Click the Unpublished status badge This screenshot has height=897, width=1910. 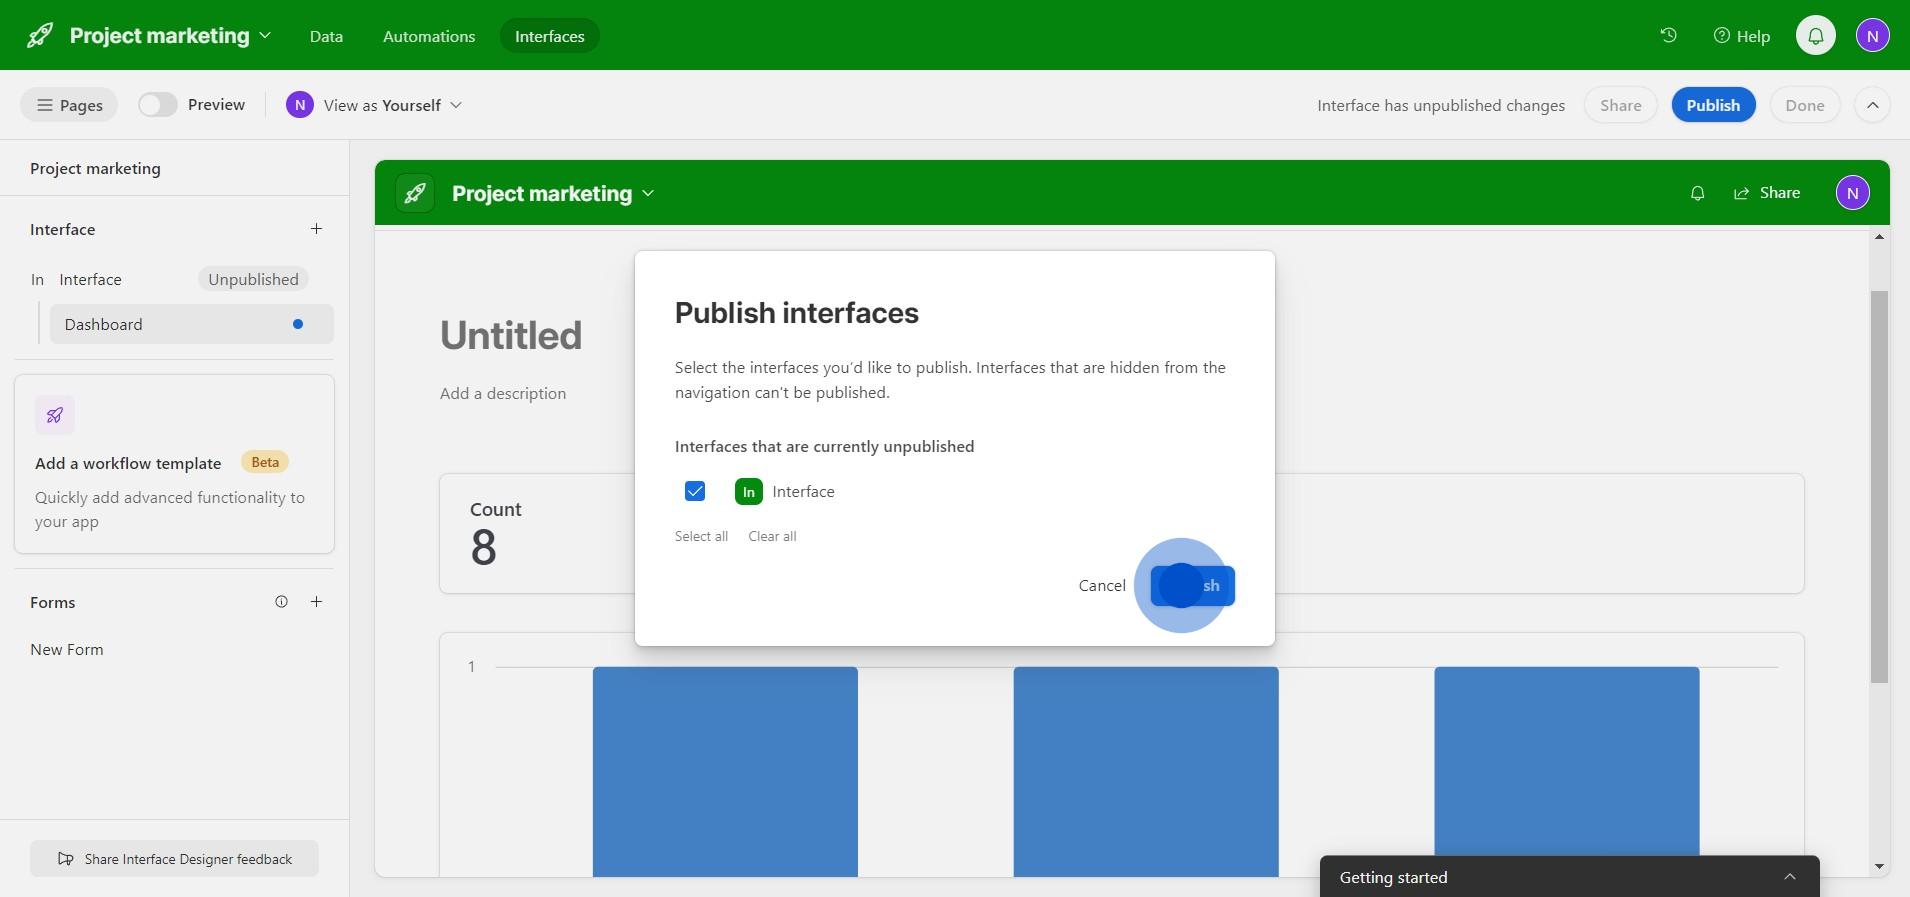[x=253, y=280]
